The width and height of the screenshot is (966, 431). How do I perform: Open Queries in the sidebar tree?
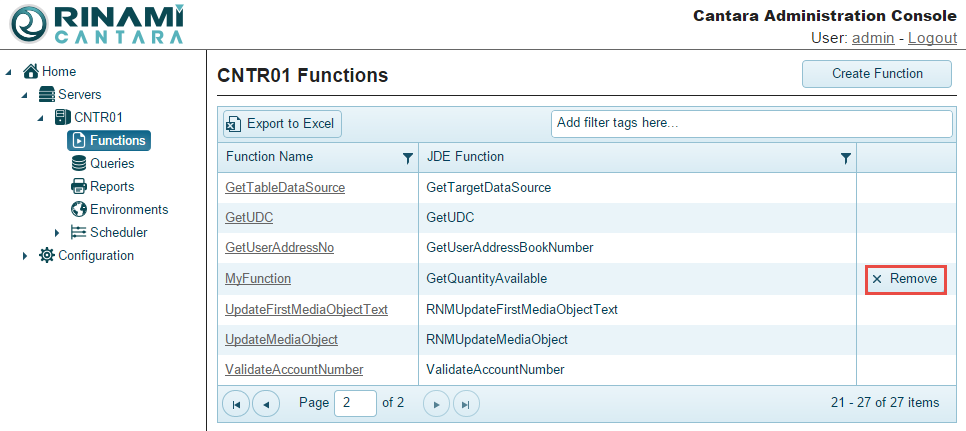(111, 163)
